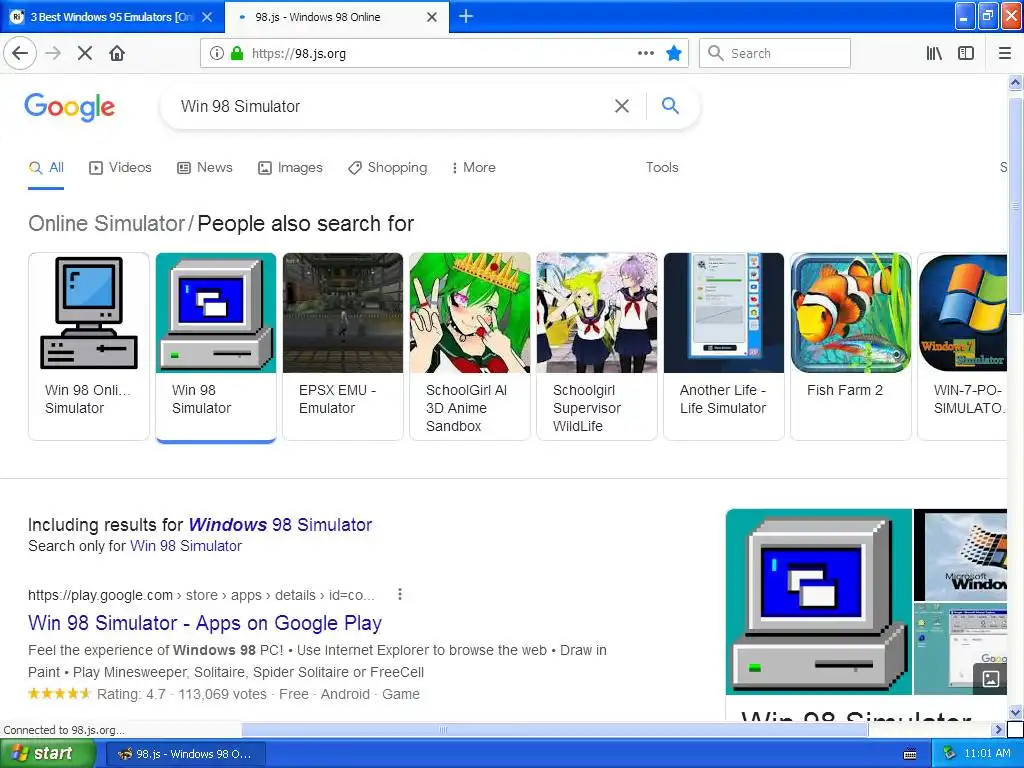The image size is (1024, 768).
Task: Open the Fish Farm 2 card
Action: click(851, 346)
